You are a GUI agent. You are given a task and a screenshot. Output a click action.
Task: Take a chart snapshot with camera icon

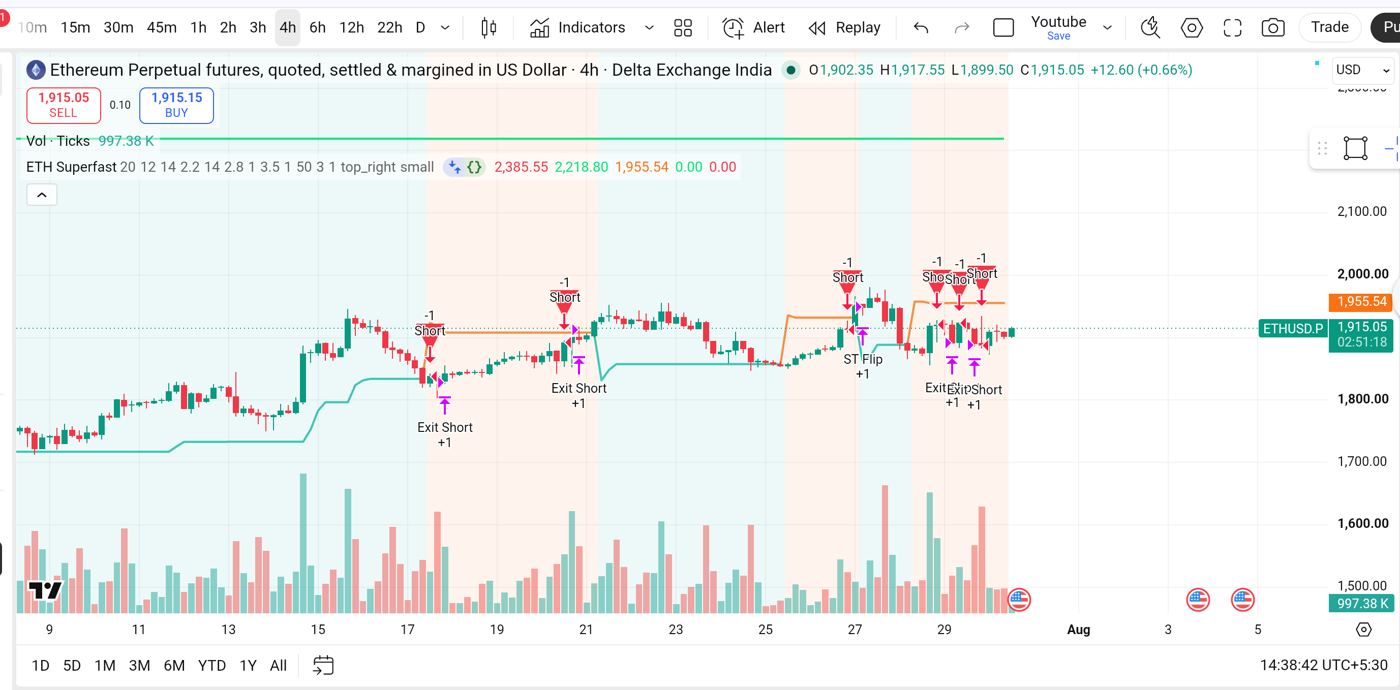(1273, 28)
